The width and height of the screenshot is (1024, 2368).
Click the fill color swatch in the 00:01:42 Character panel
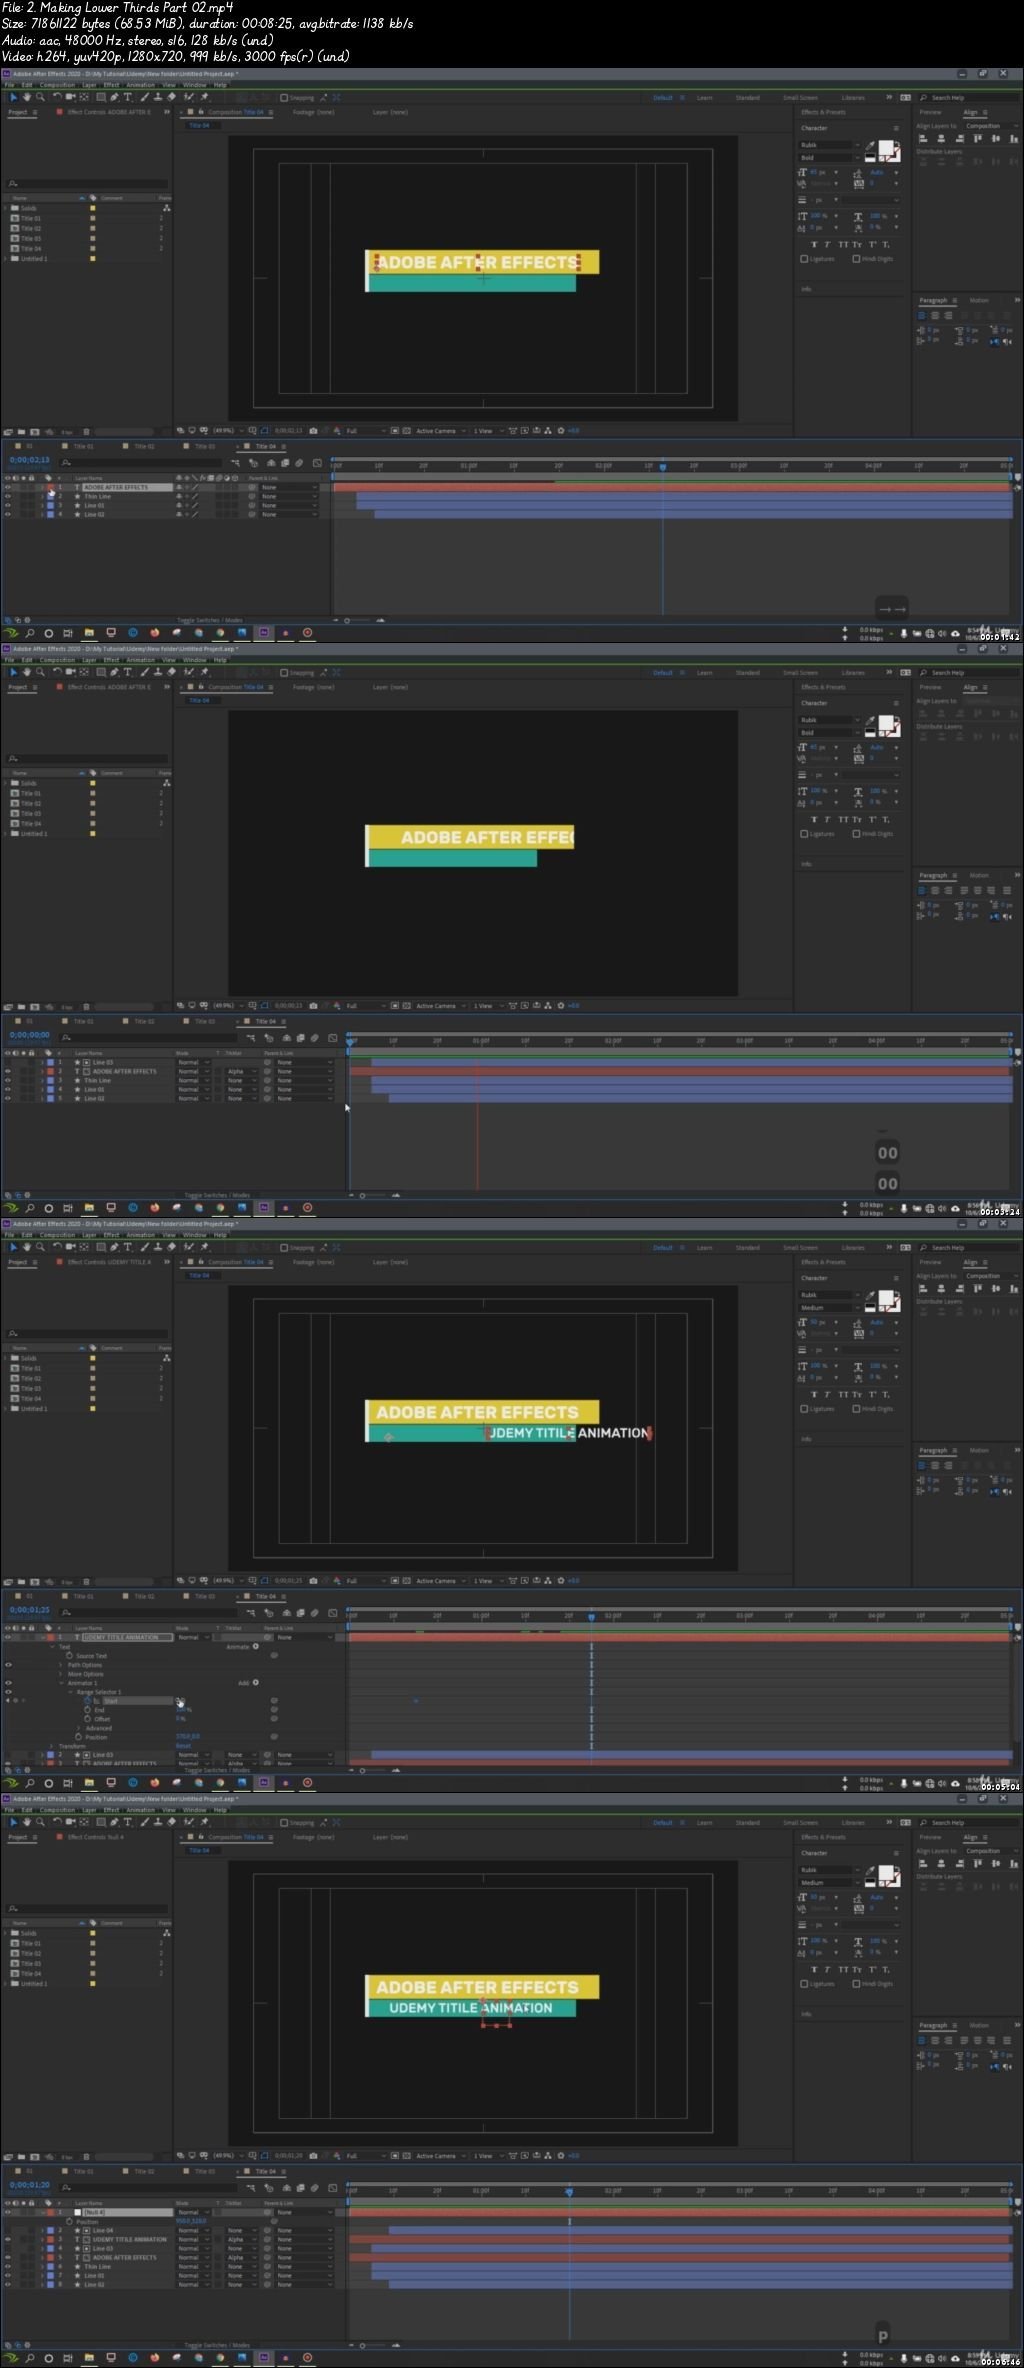click(885, 146)
